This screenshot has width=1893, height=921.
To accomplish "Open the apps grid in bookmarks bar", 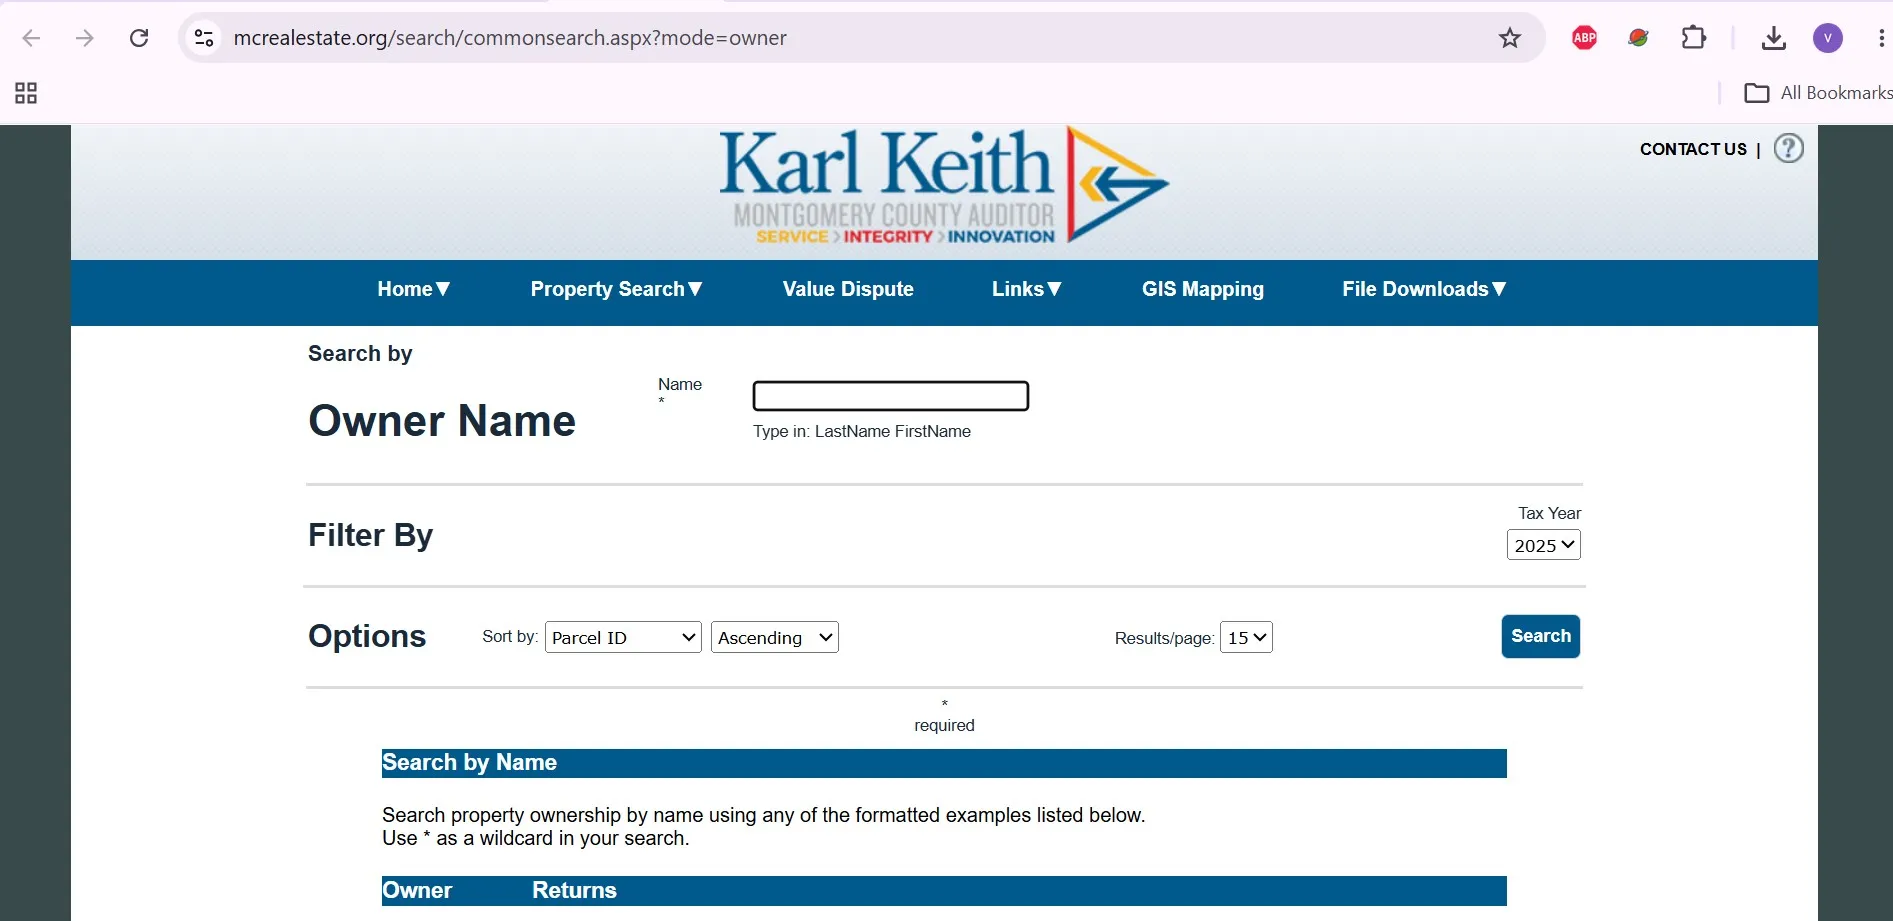I will [x=26, y=93].
